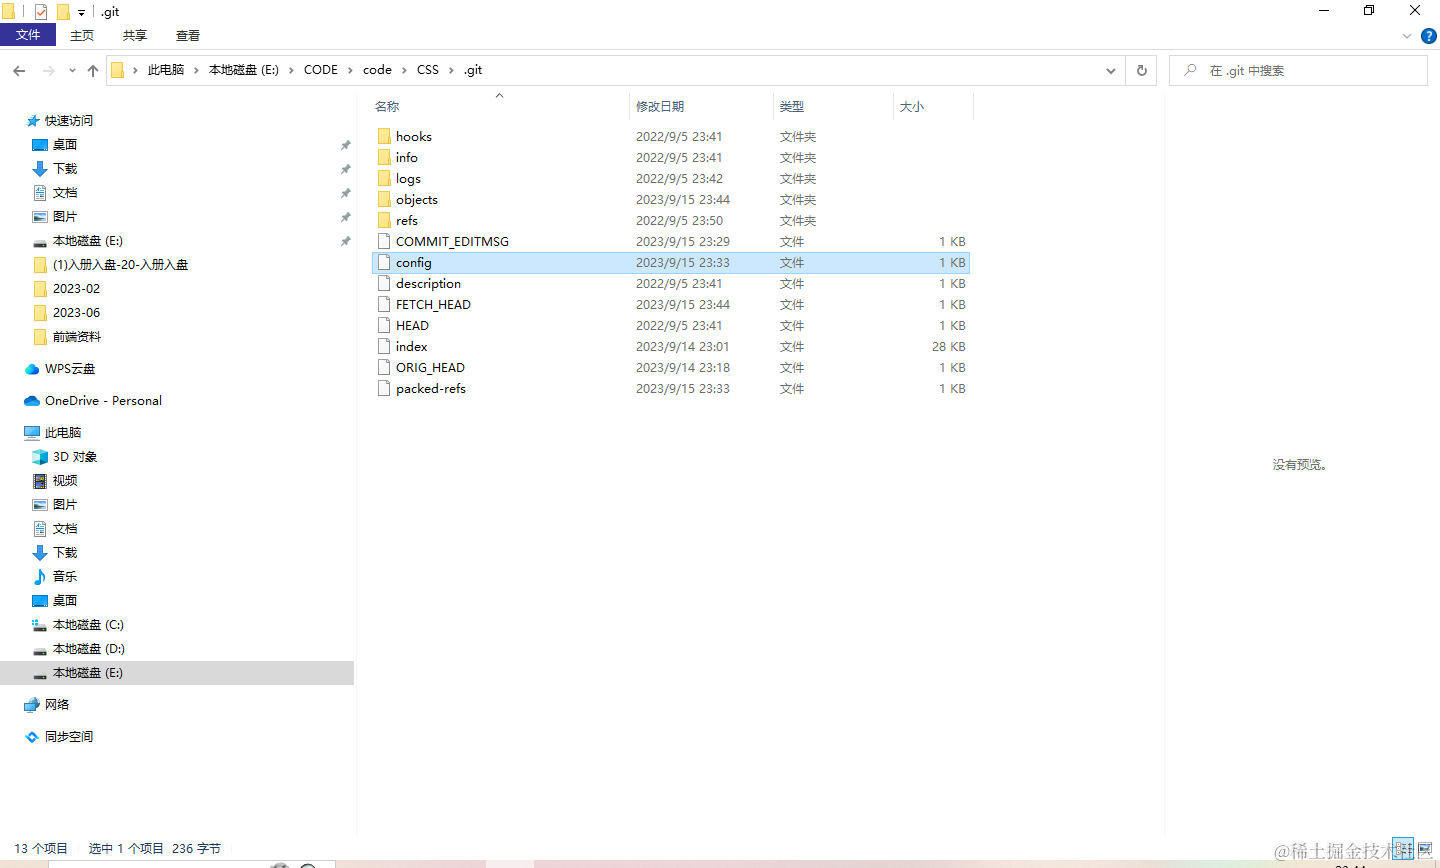Open the 文件 menu

(x=28, y=35)
